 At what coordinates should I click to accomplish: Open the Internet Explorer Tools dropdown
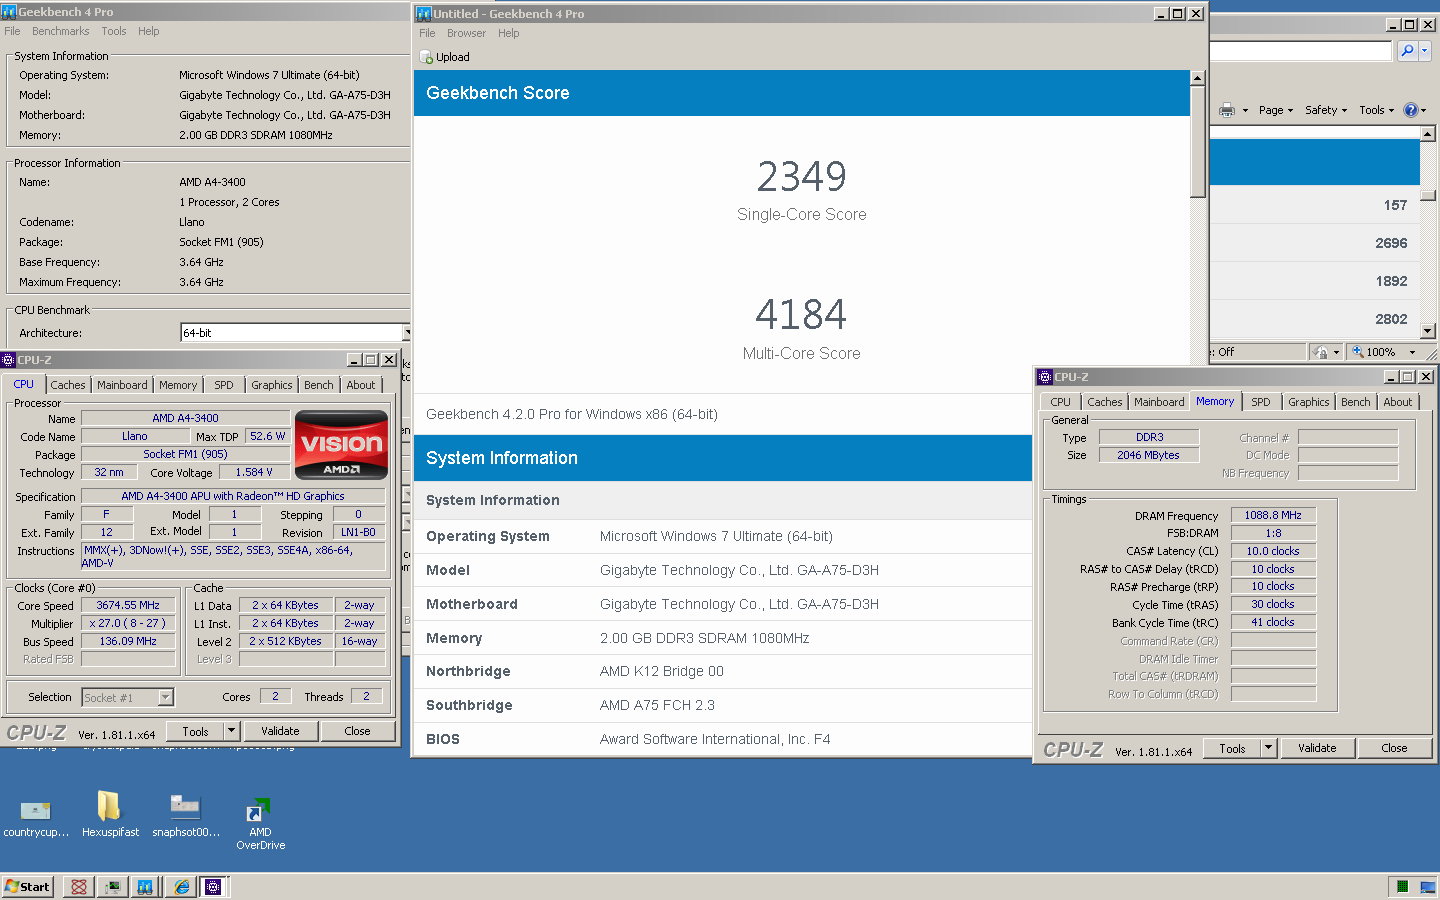coord(1377,110)
